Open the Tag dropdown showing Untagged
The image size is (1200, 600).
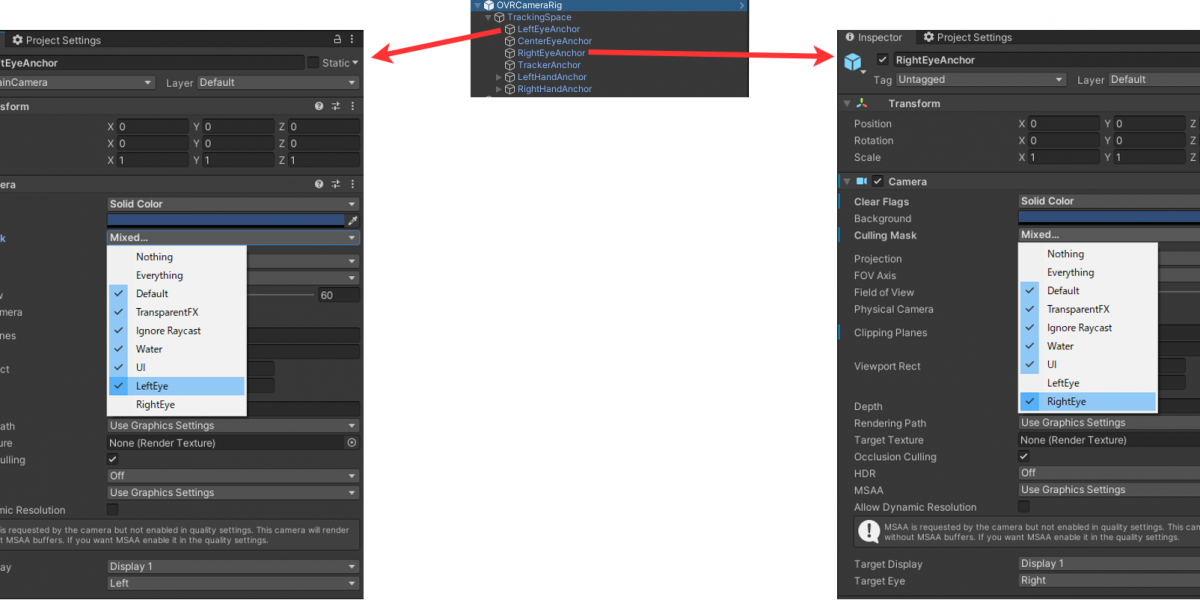[981, 80]
